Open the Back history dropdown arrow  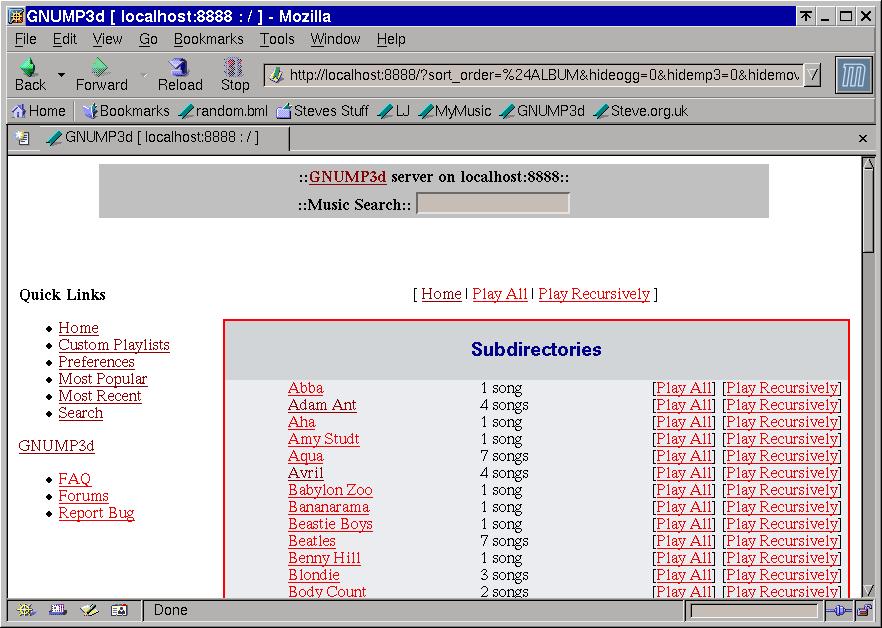point(61,74)
